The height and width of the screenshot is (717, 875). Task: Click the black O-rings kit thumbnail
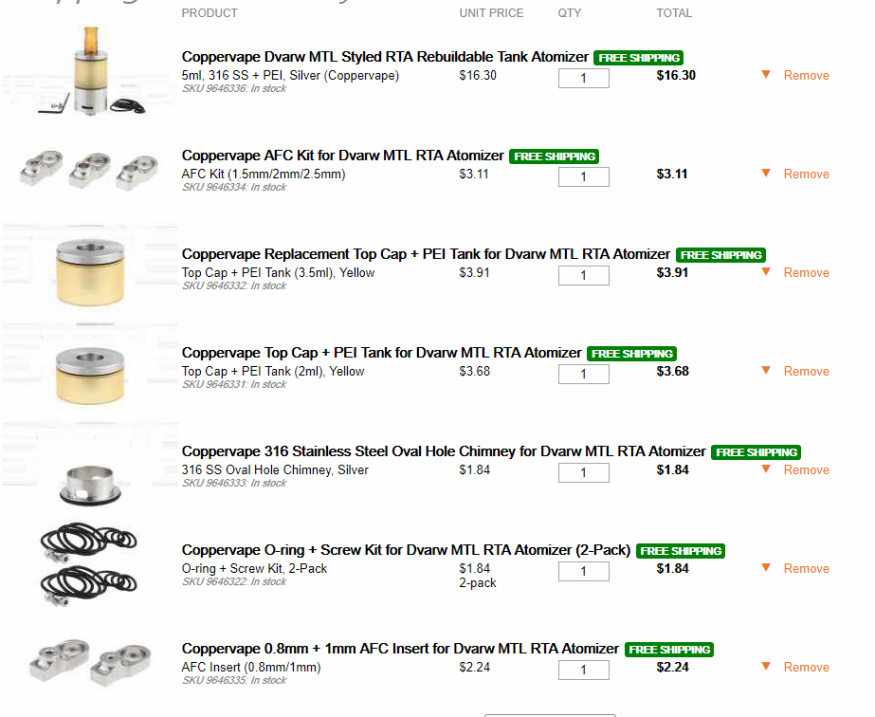click(89, 564)
